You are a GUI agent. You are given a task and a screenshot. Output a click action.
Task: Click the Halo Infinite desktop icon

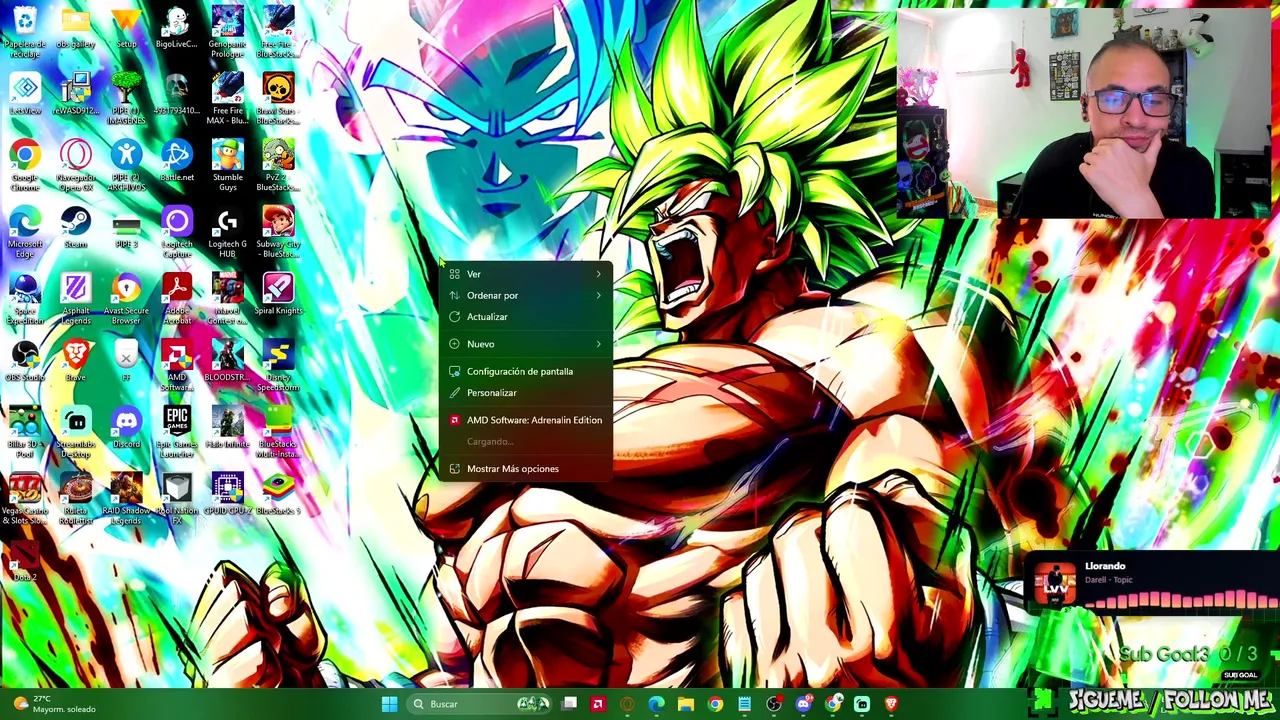point(228,429)
